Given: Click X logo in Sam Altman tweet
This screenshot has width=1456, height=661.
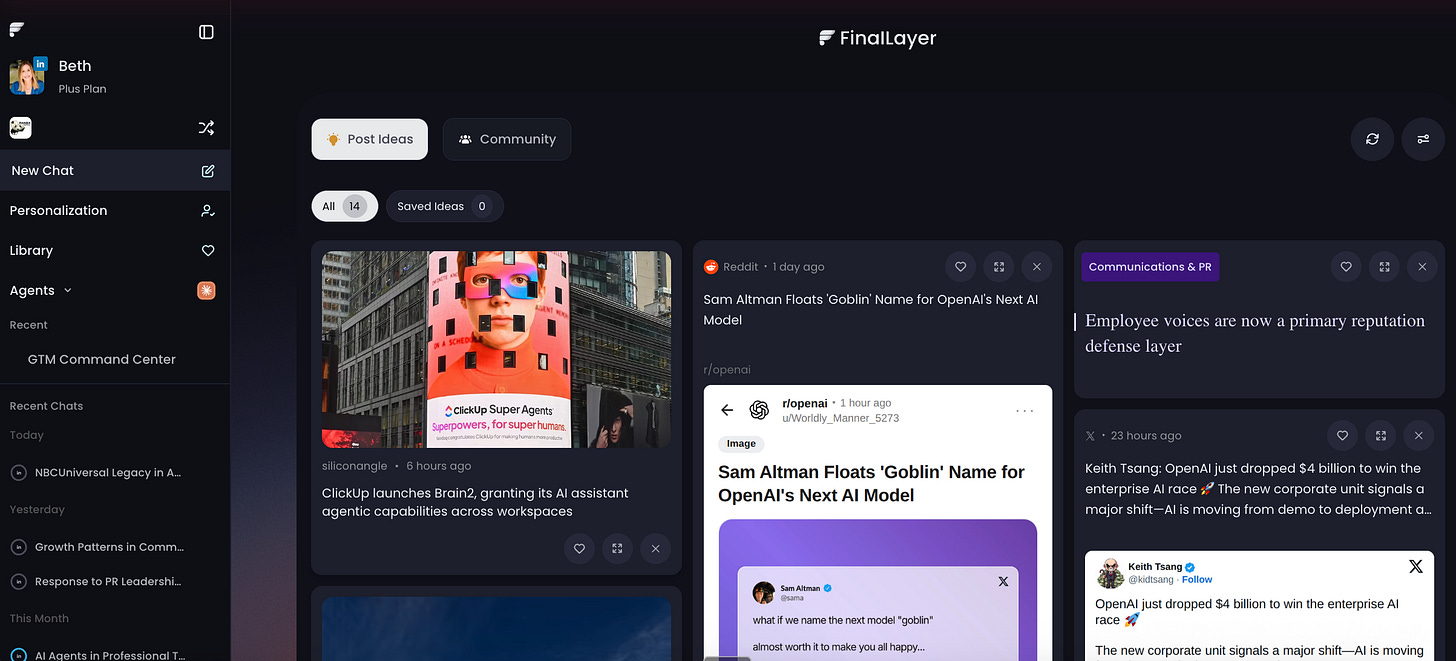Looking at the screenshot, I should click(1003, 581).
